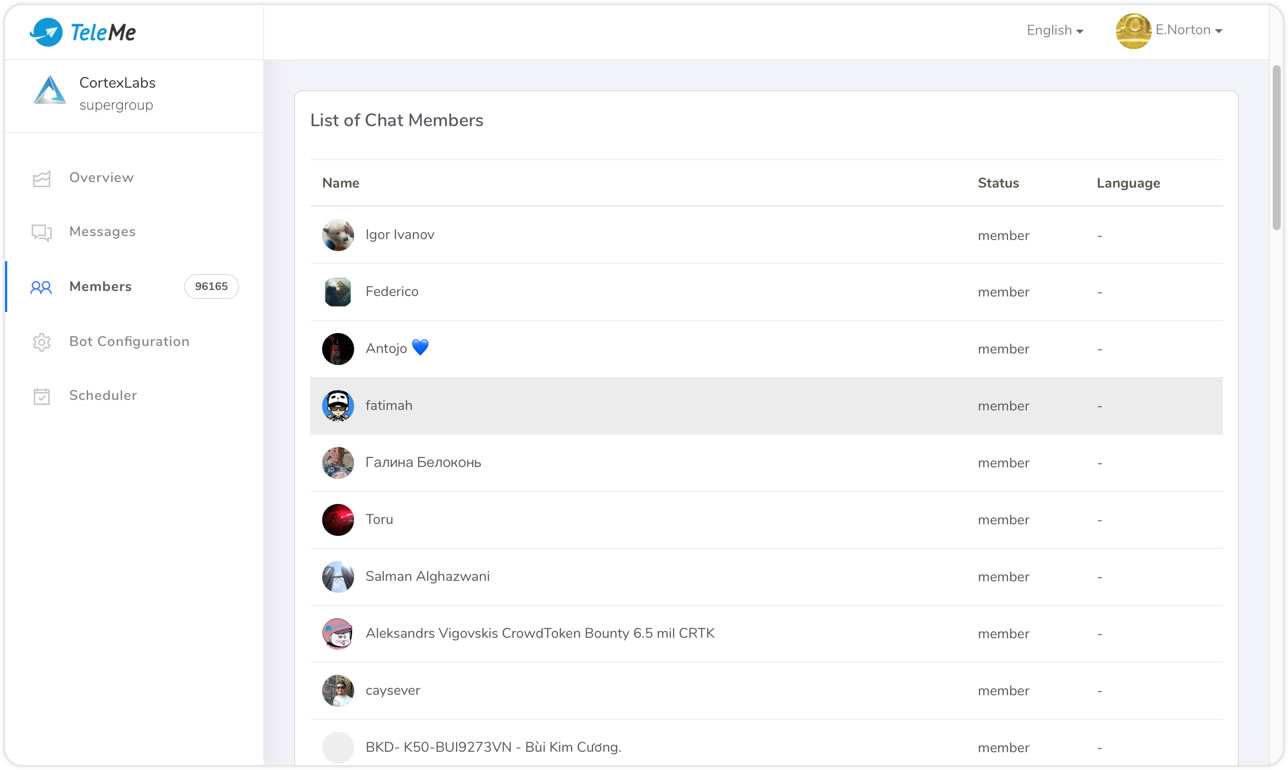Go to the Overview section
Screen dimensions: 1288x770
(101, 177)
